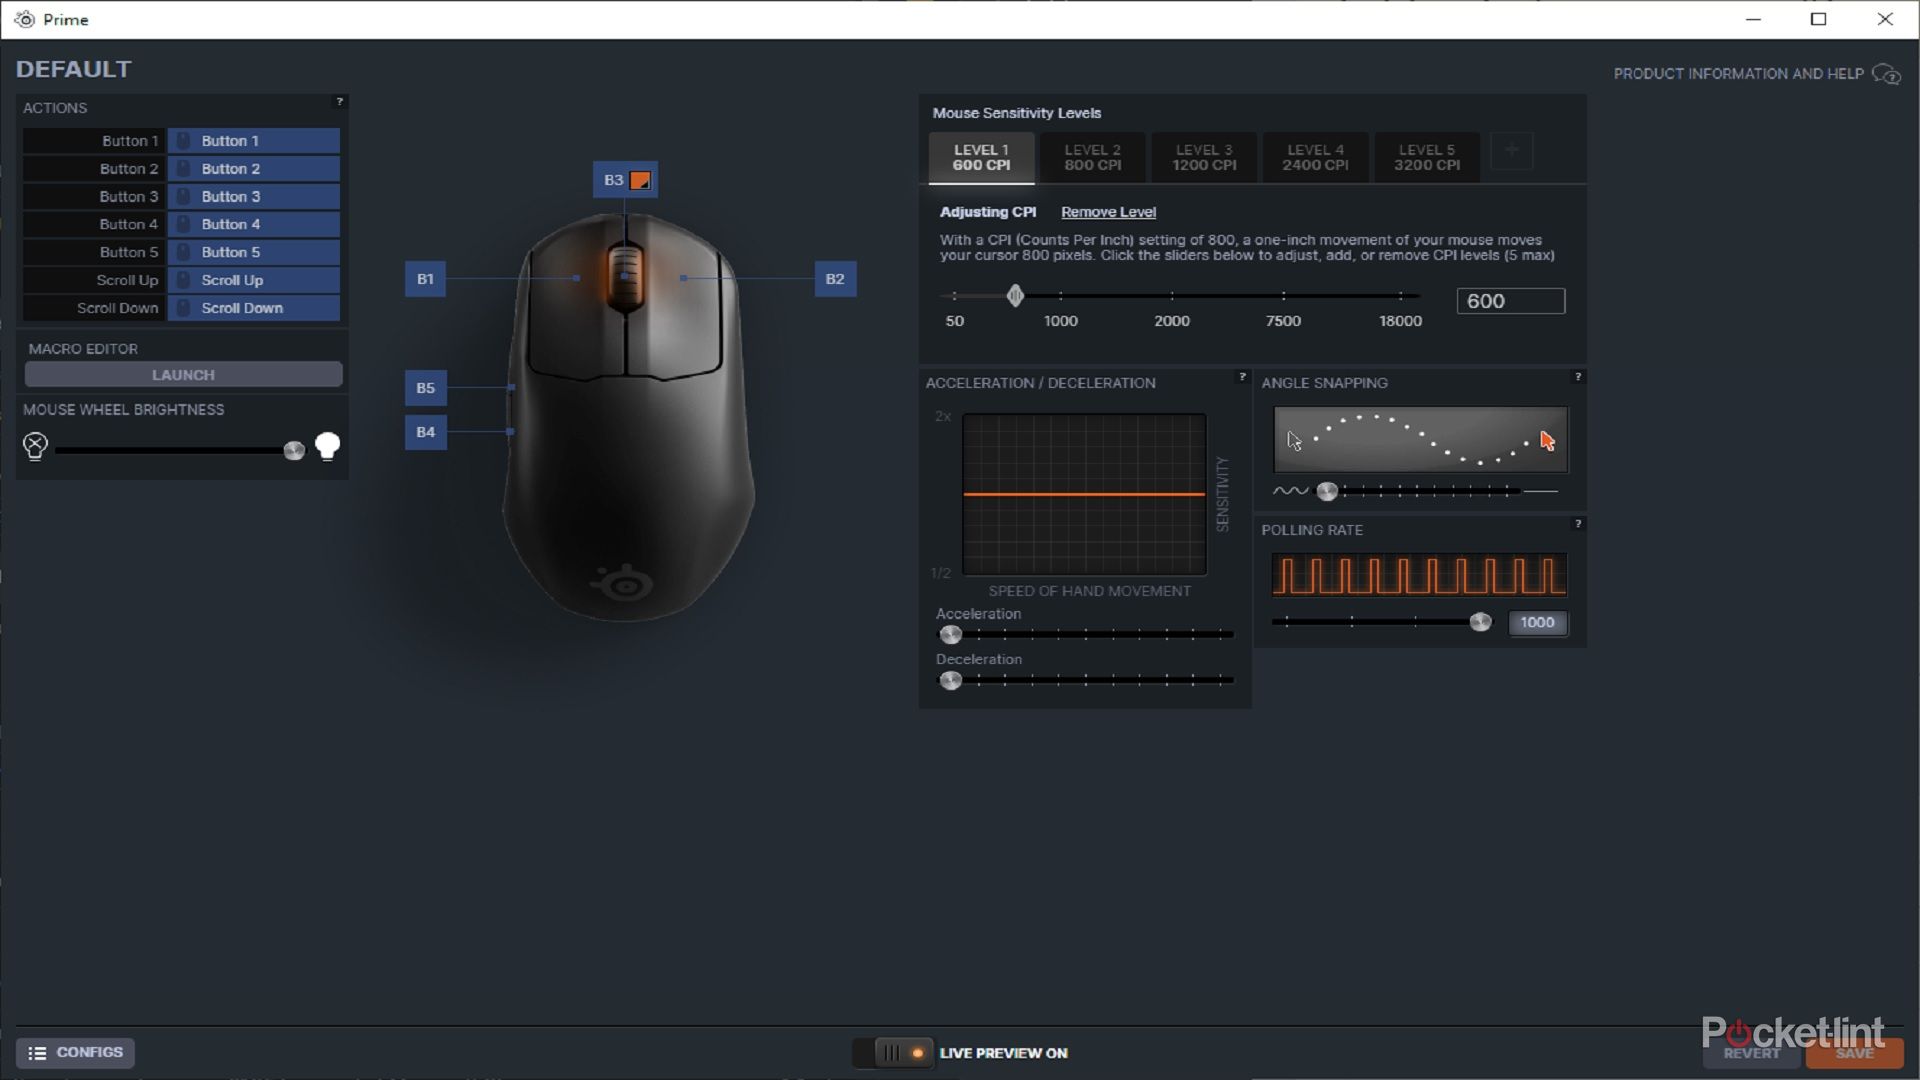1920x1080 pixels.
Task: Click the bulb icon for maximum wheel brightness
Action: point(328,446)
